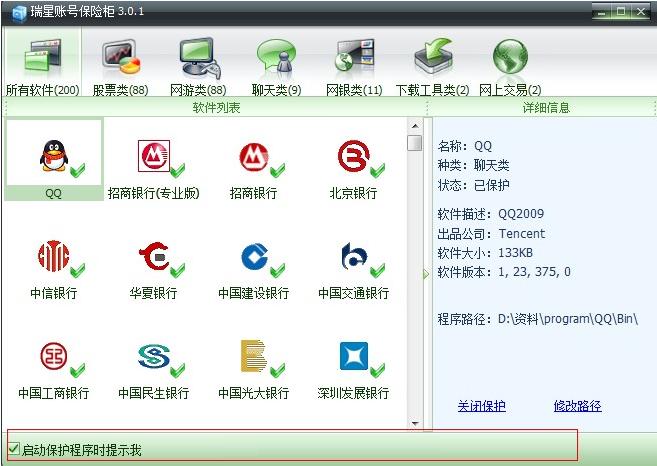Select the QQ penguin icon
Viewport: 657px width, 466px height.
(54, 155)
